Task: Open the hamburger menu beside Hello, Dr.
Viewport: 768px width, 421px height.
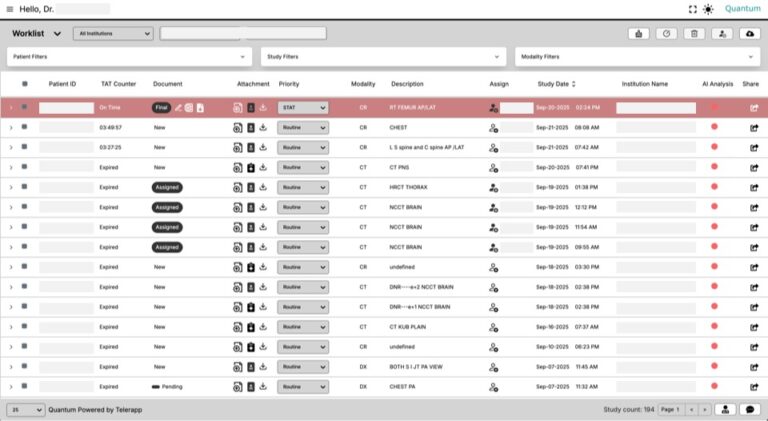Action: [x=10, y=9]
